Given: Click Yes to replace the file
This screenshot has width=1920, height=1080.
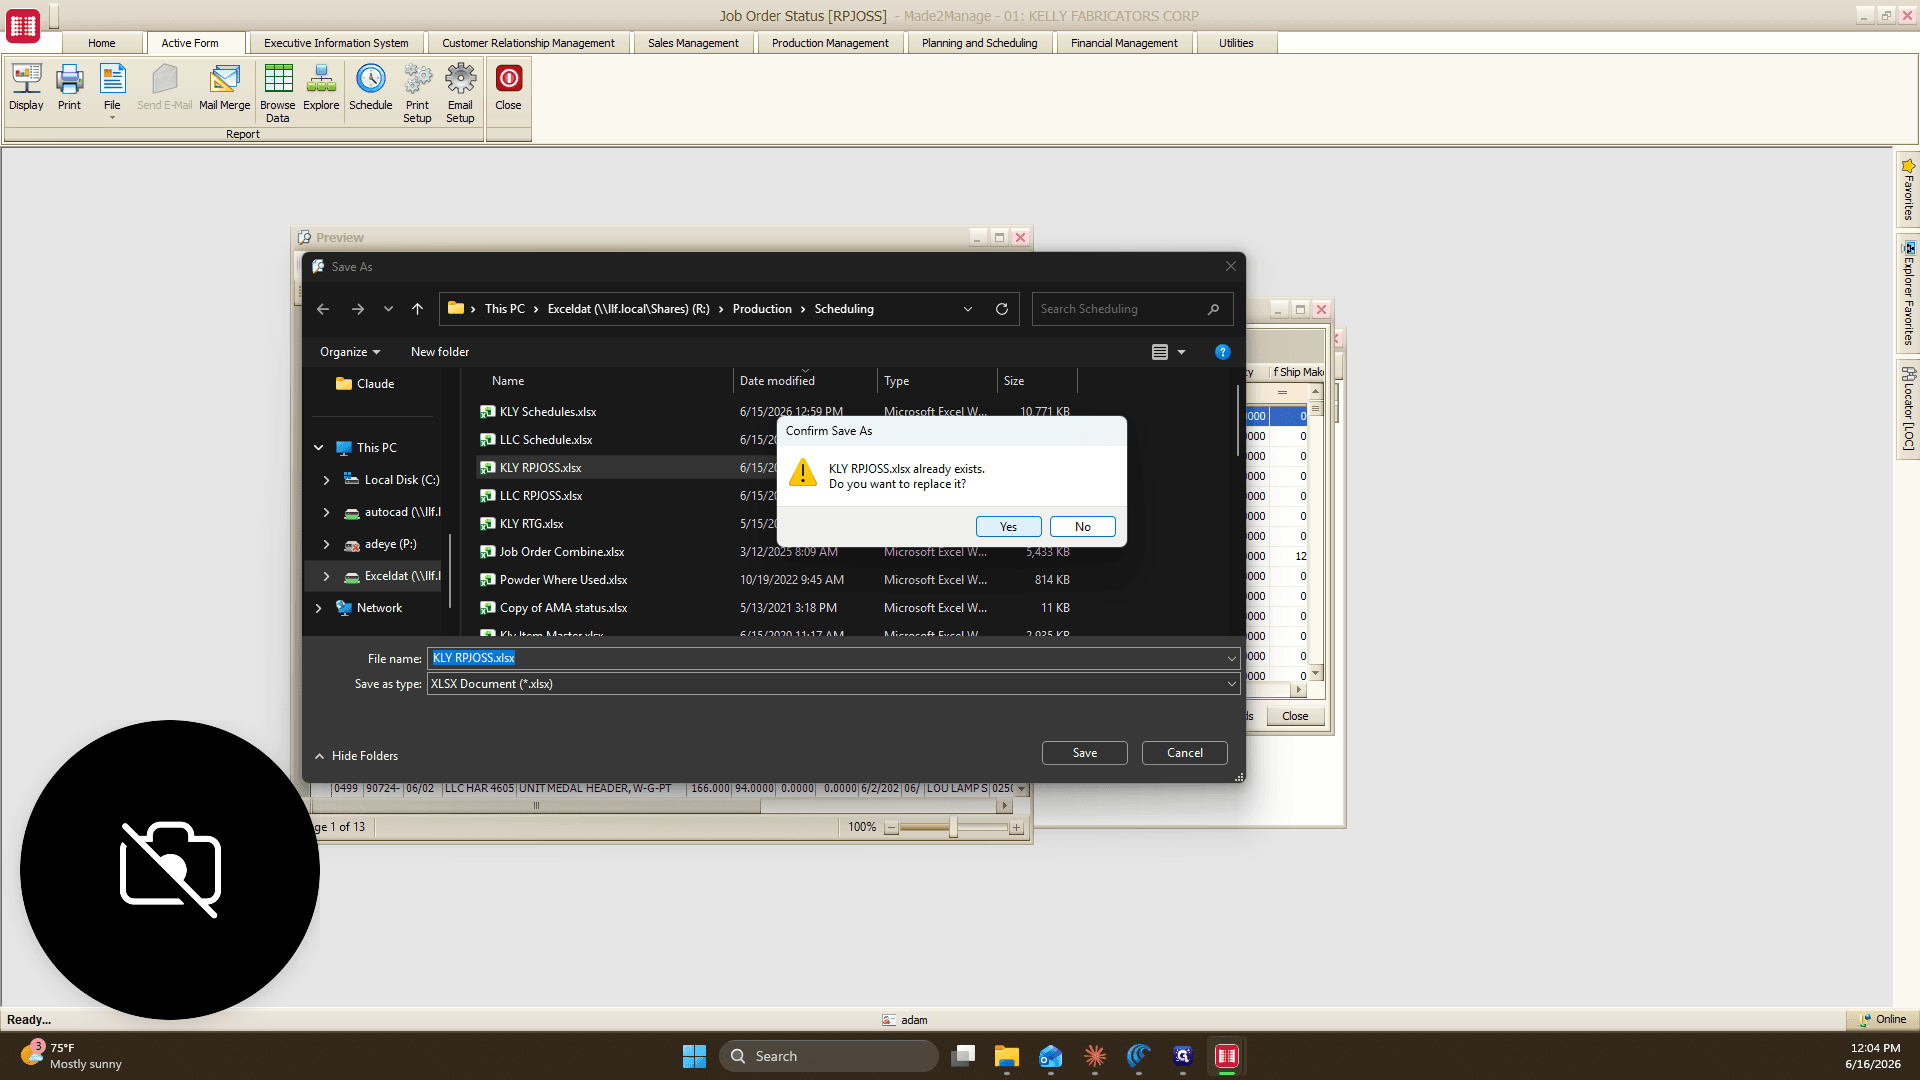Looking at the screenshot, I should pyautogui.click(x=1008, y=527).
